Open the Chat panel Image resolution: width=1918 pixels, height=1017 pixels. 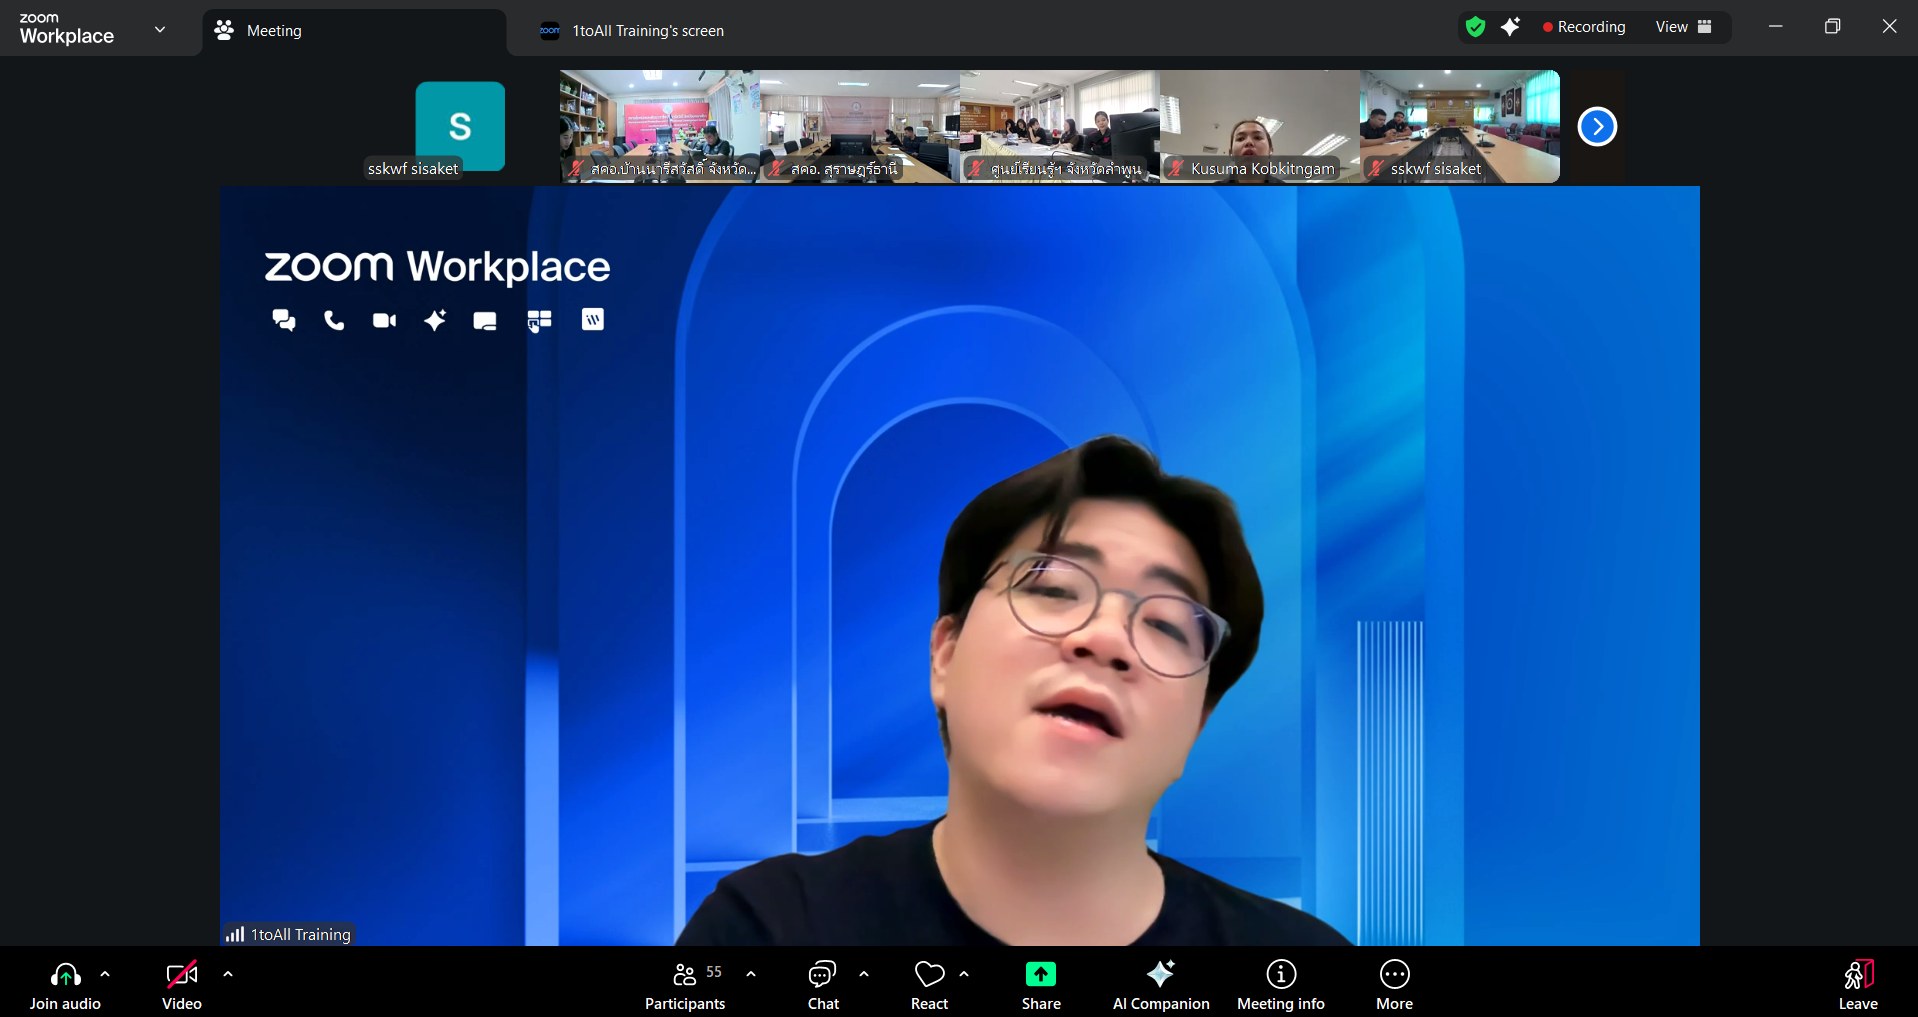(822, 985)
